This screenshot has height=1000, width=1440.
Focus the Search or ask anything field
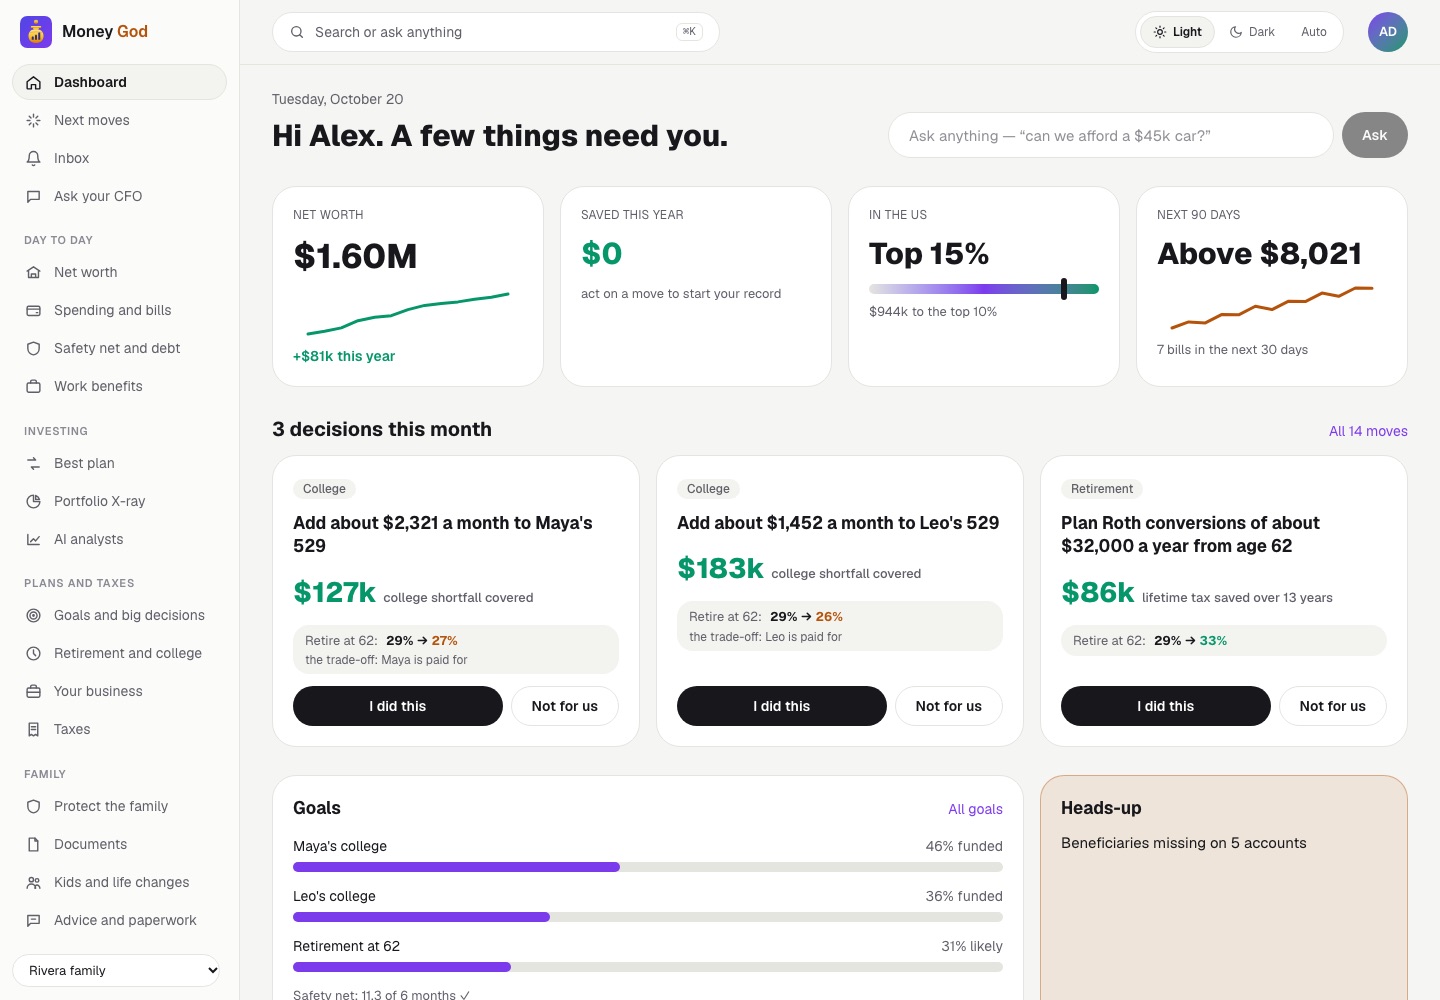(x=496, y=32)
